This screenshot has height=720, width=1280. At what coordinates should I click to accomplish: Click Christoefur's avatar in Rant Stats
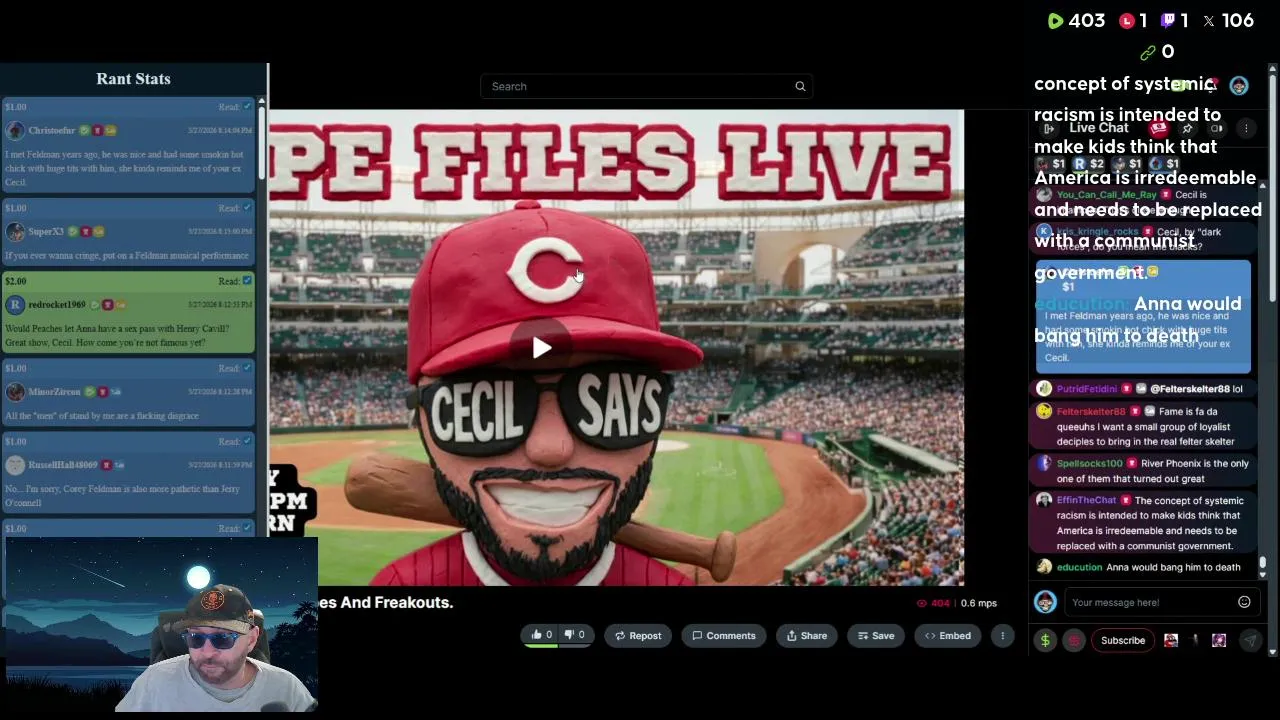15,130
